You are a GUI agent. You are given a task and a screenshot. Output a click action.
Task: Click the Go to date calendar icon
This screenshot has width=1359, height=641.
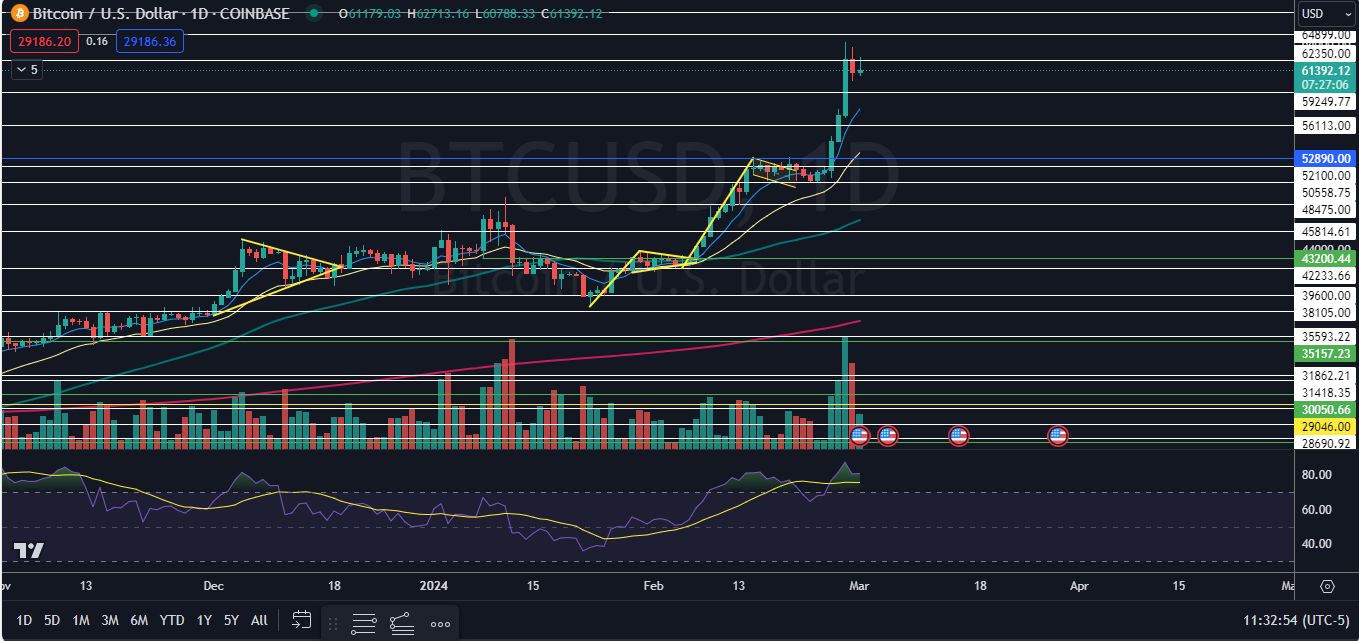[x=301, y=621]
